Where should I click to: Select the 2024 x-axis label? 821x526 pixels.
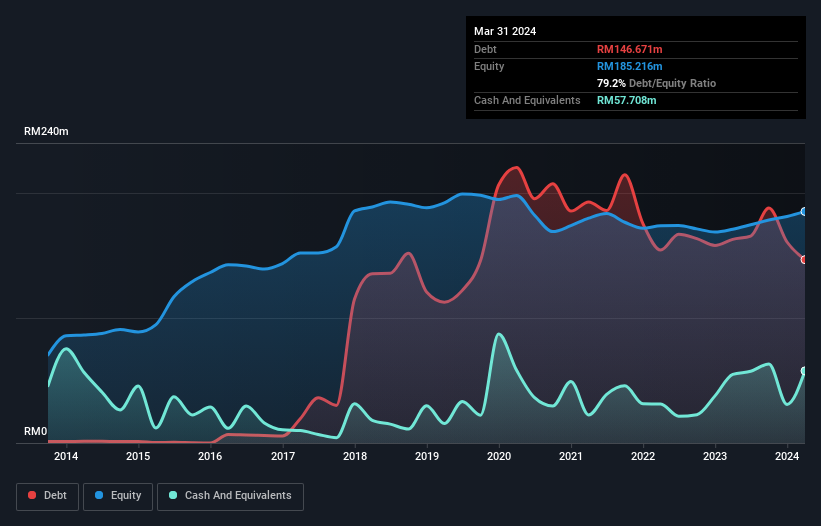[x=787, y=457]
